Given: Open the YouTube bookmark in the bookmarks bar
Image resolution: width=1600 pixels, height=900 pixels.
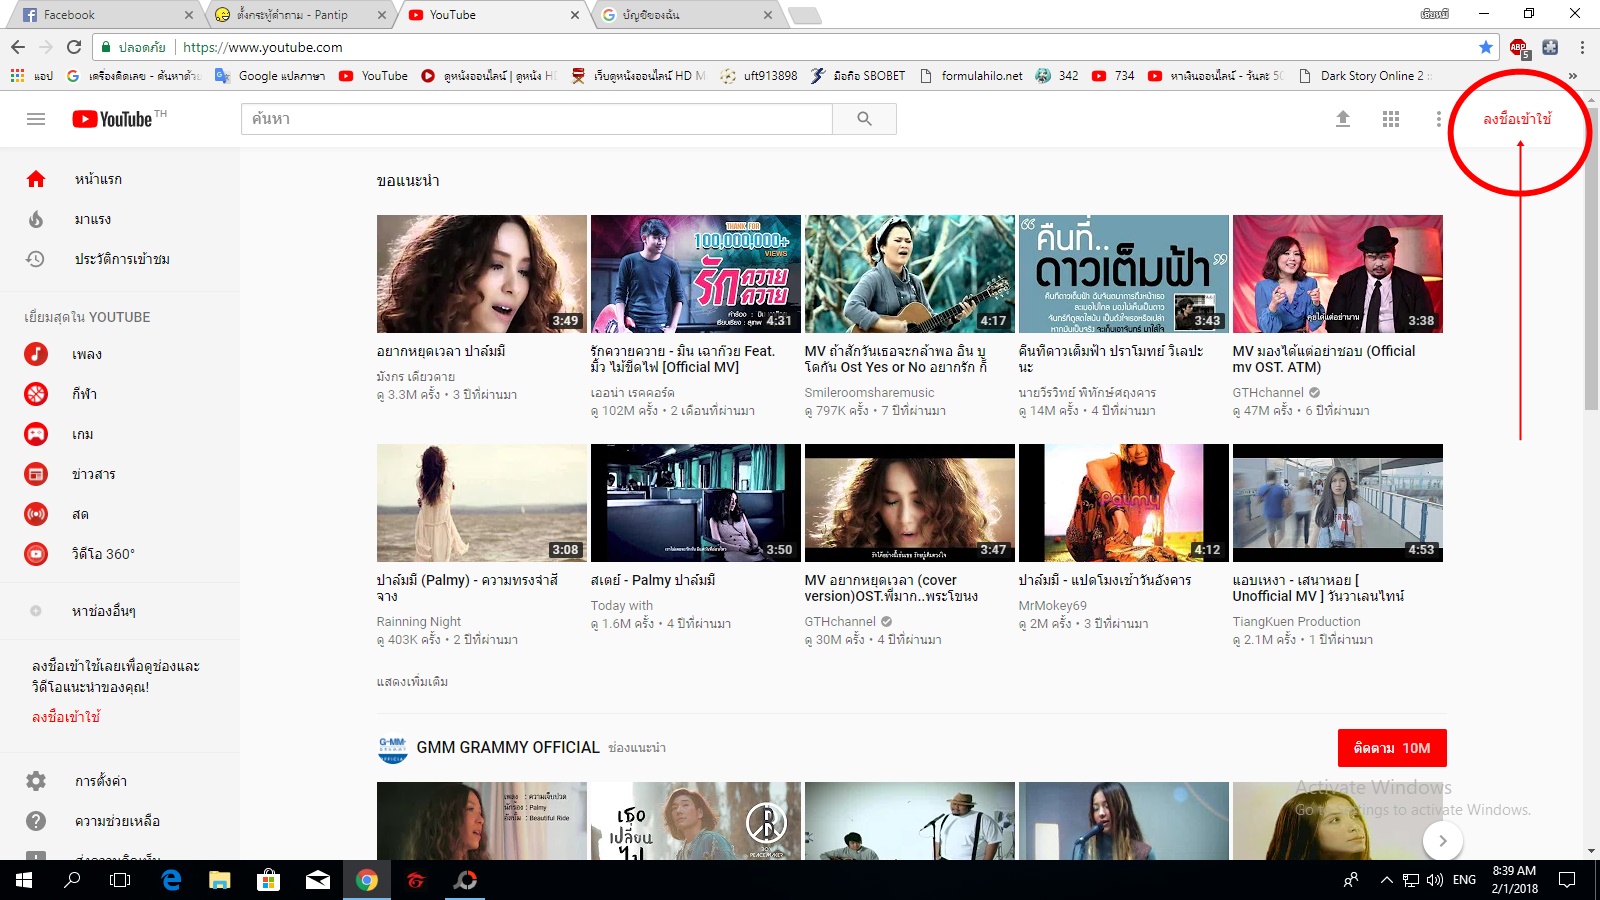Looking at the screenshot, I should (x=373, y=76).
